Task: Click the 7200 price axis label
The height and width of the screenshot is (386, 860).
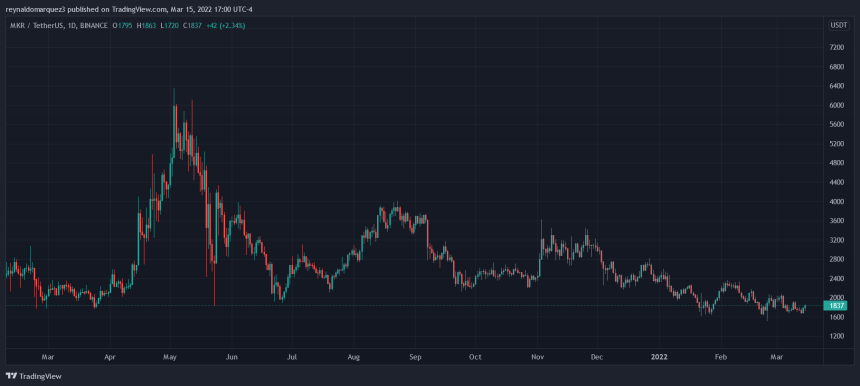Action: [836, 48]
